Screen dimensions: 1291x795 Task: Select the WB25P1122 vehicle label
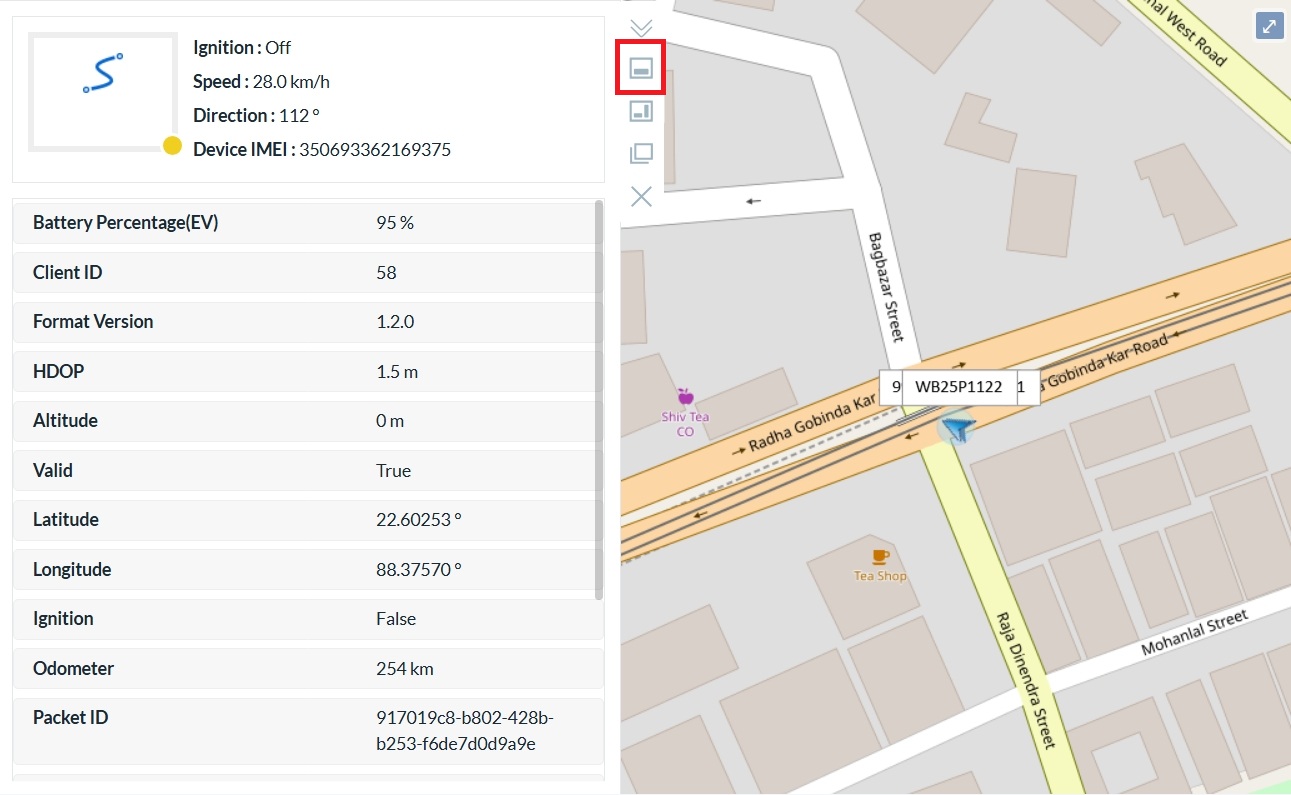[958, 387]
